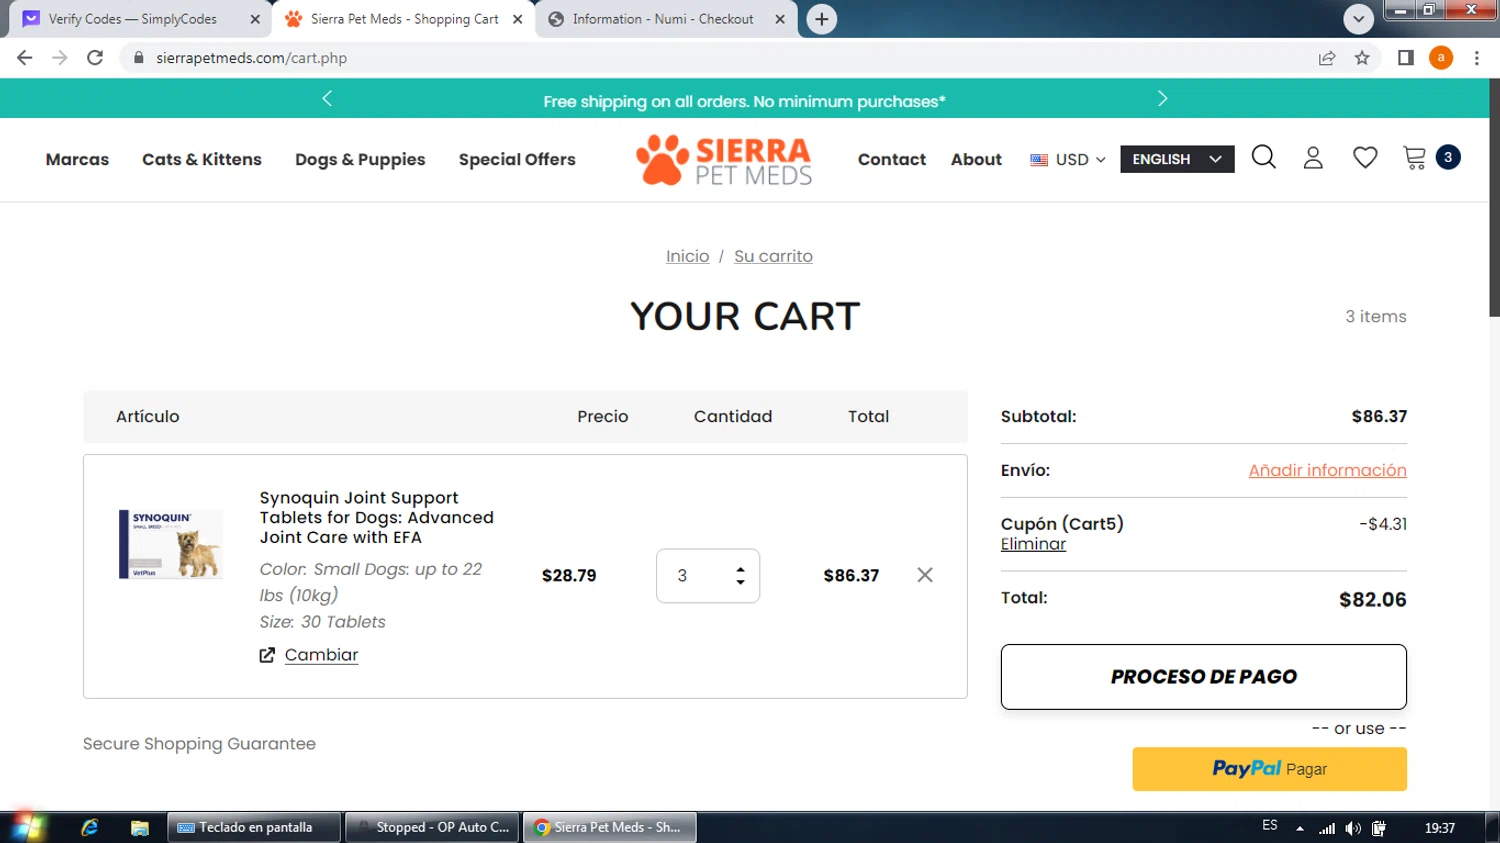Click the volume speaker tray icon
Image resolution: width=1500 pixels, height=843 pixels.
click(1353, 828)
